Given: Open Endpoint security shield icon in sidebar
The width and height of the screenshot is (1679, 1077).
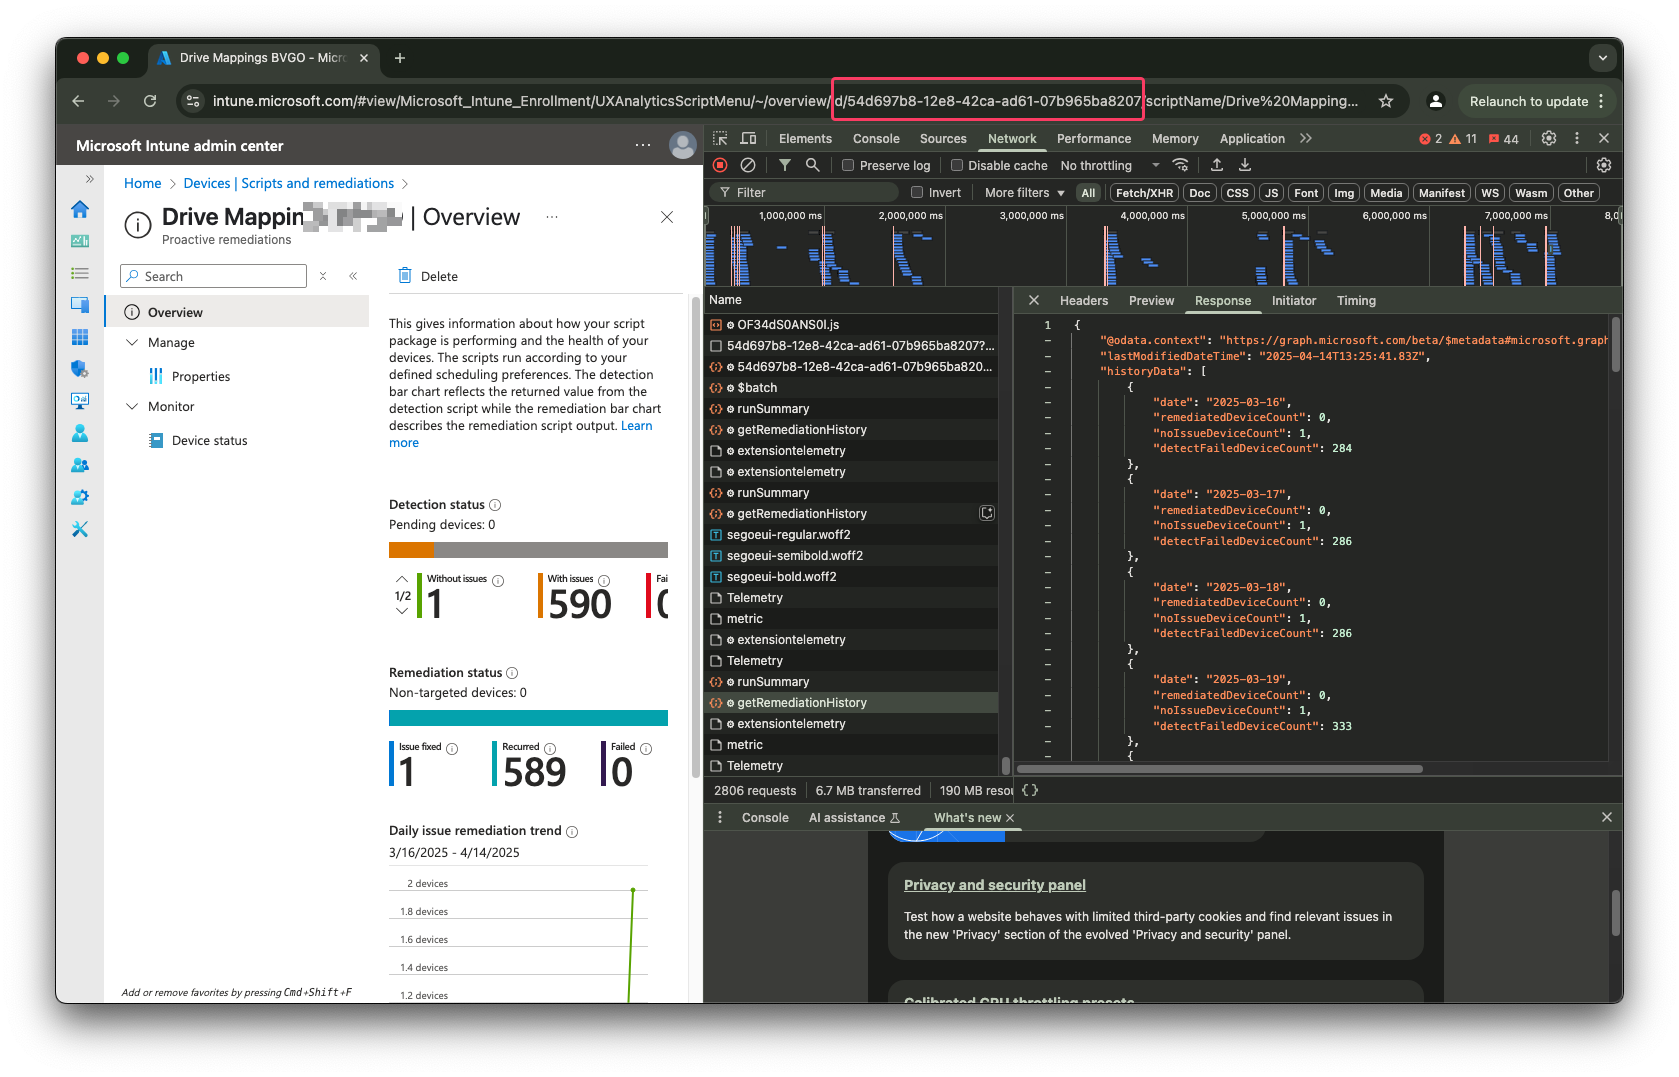Looking at the screenshot, I should [x=80, y=369].
